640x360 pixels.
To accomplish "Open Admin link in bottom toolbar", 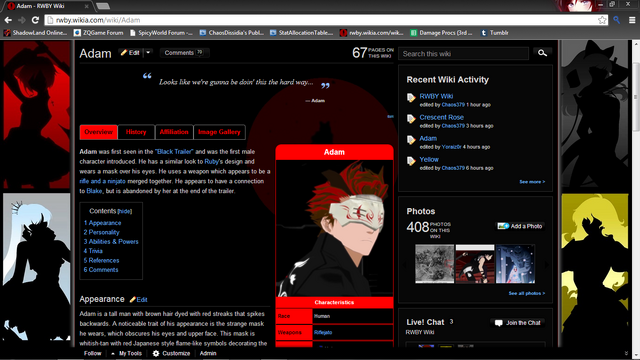I will 208,353.
